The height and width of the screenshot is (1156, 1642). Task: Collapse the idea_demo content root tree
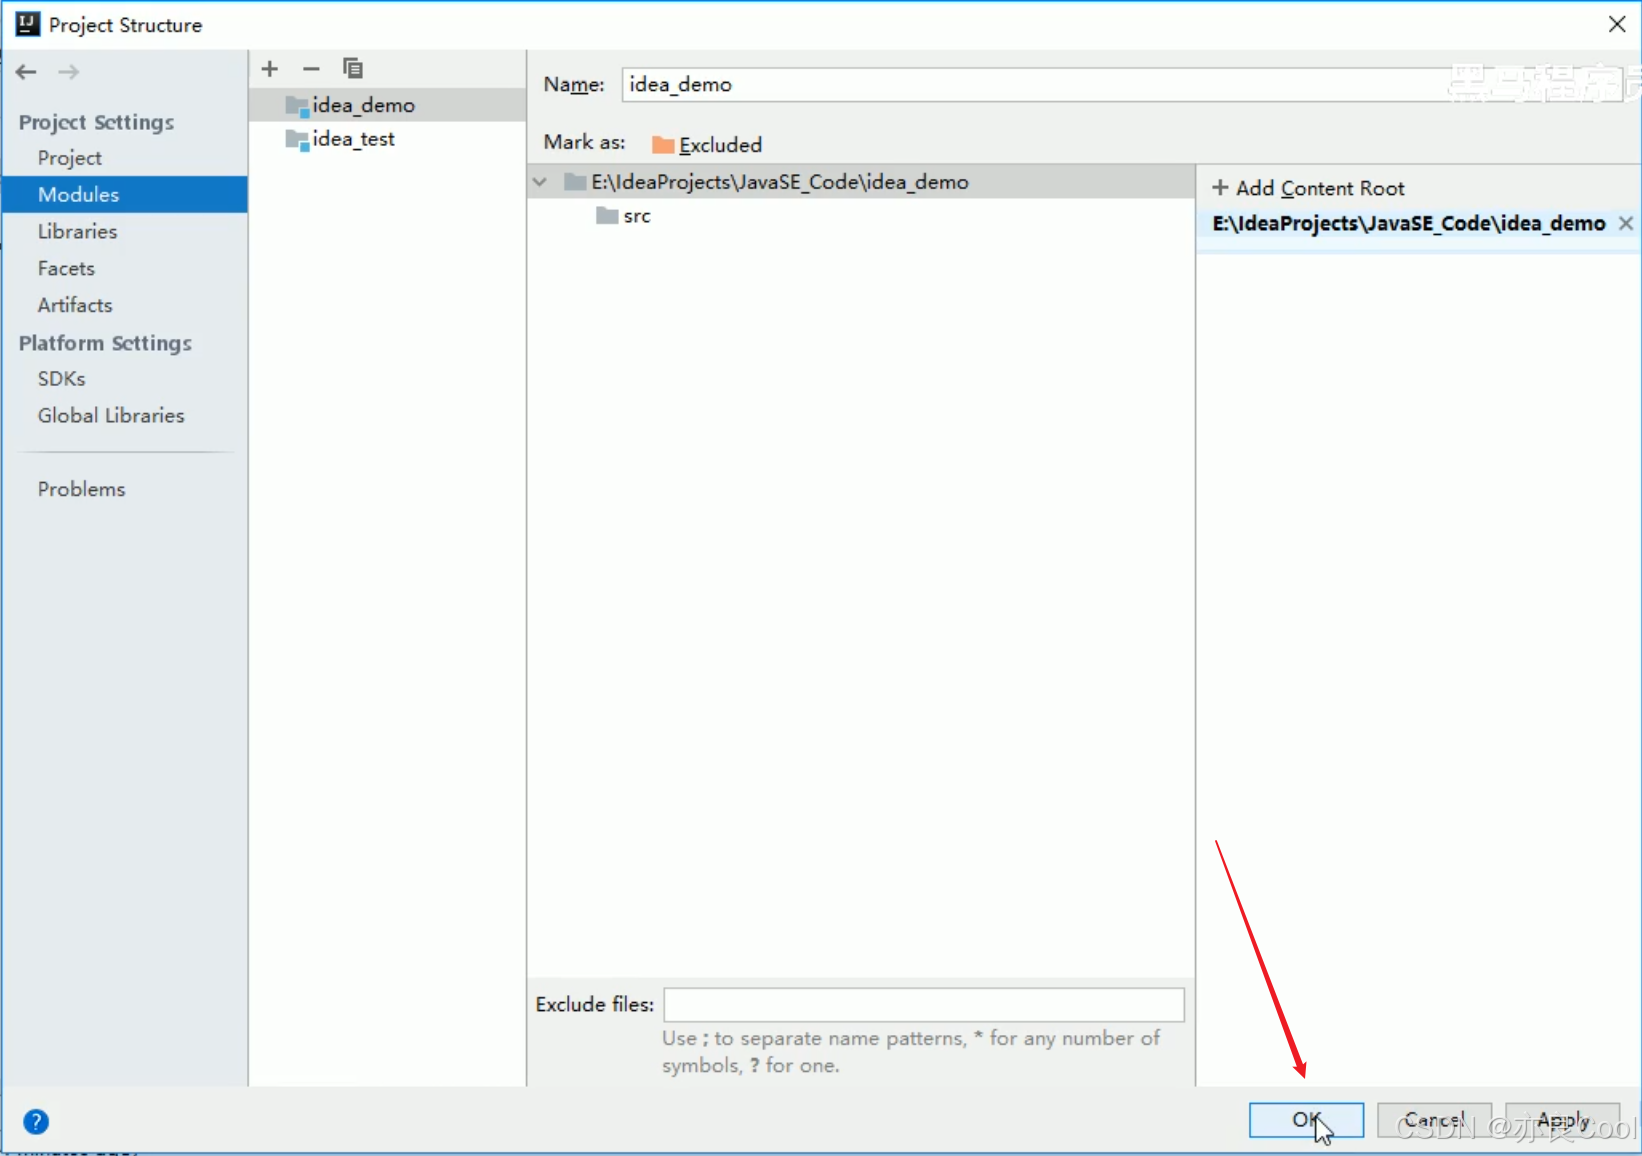pyautogui.click(x=540, y=182)
